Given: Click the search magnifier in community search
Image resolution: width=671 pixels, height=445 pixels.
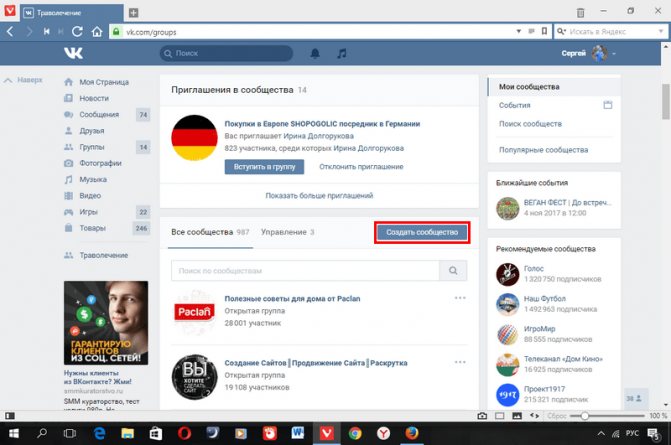Looking at the screenshot, I should (453, 270).
